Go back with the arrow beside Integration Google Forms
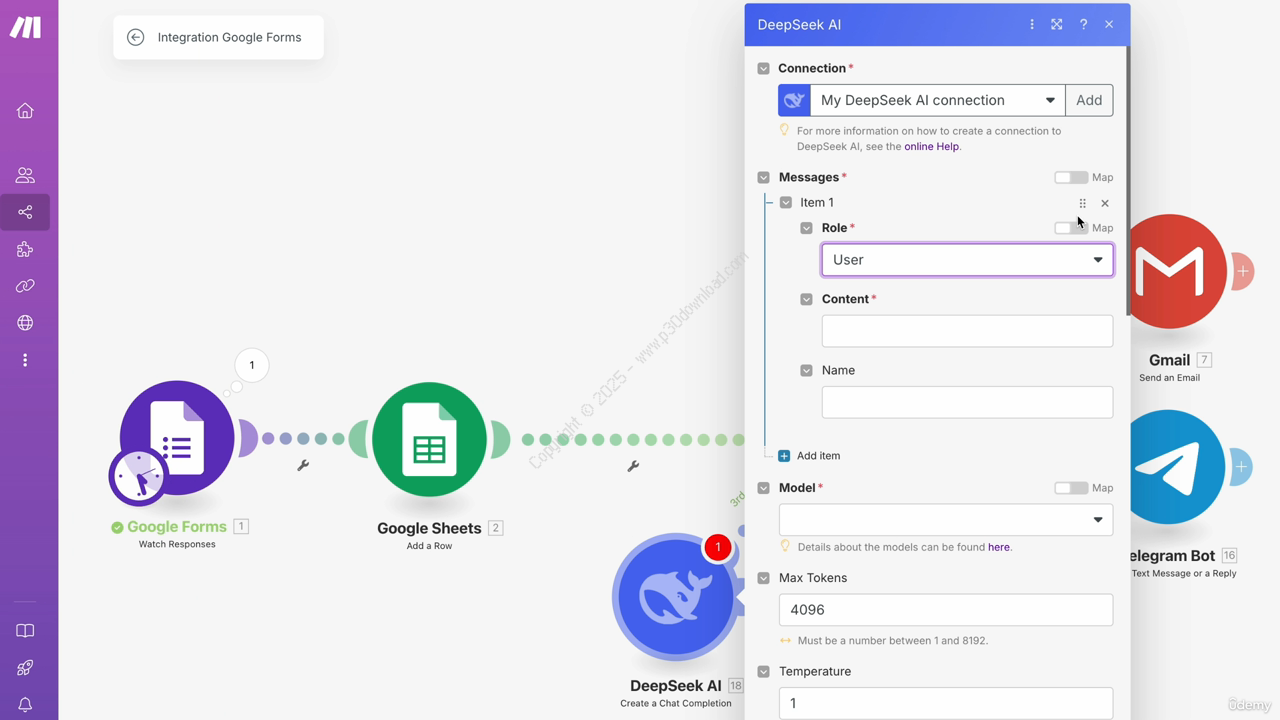The image size is (1280, 720). point(135,37)
